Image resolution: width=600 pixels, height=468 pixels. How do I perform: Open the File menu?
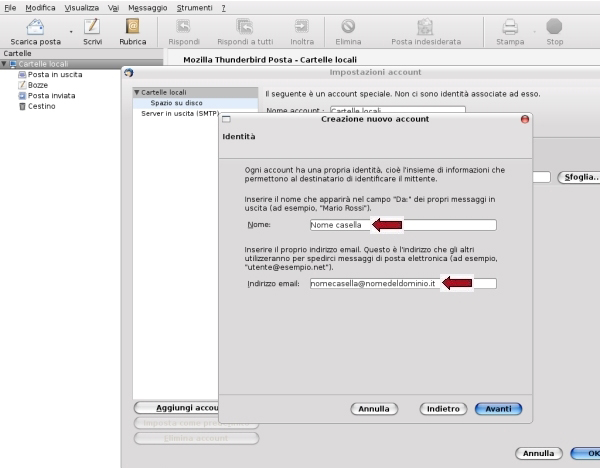10,8
